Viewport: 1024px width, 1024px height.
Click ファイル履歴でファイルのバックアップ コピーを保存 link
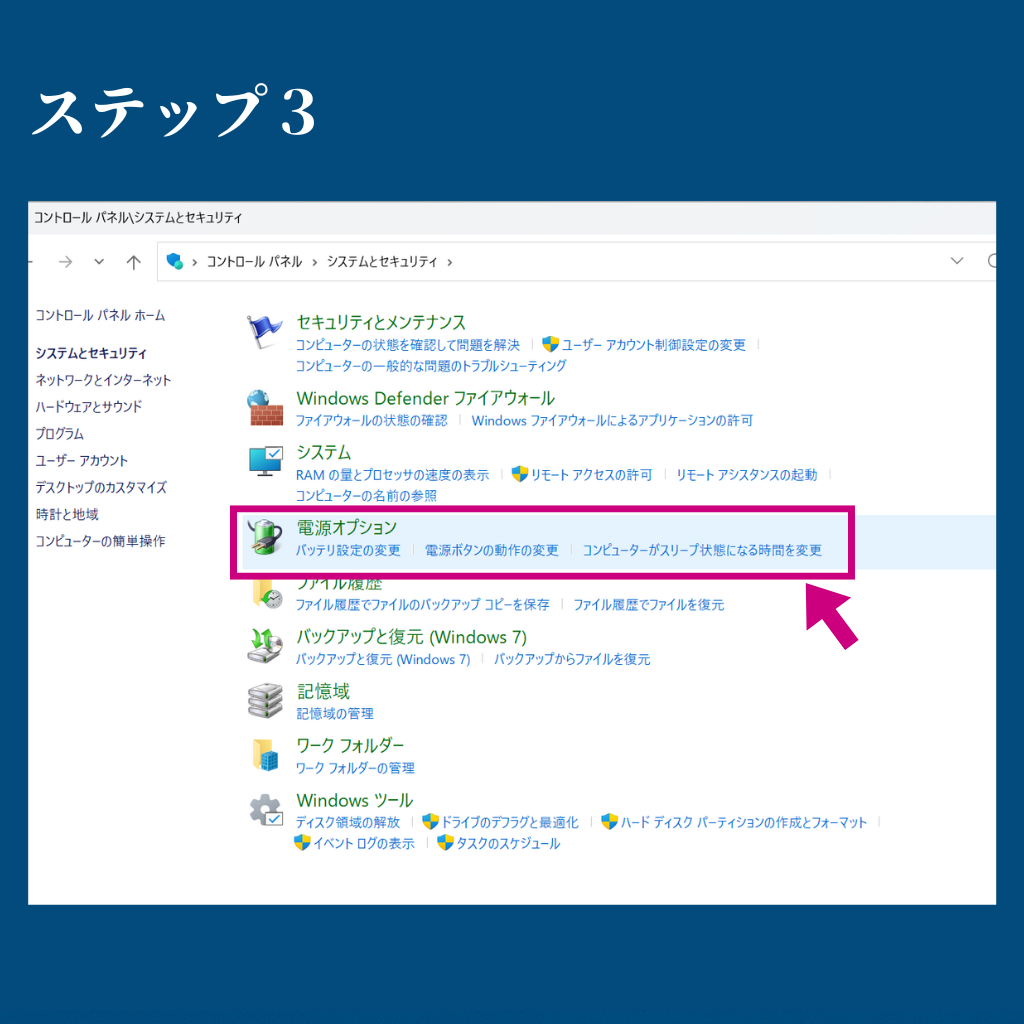pos(423,605)
